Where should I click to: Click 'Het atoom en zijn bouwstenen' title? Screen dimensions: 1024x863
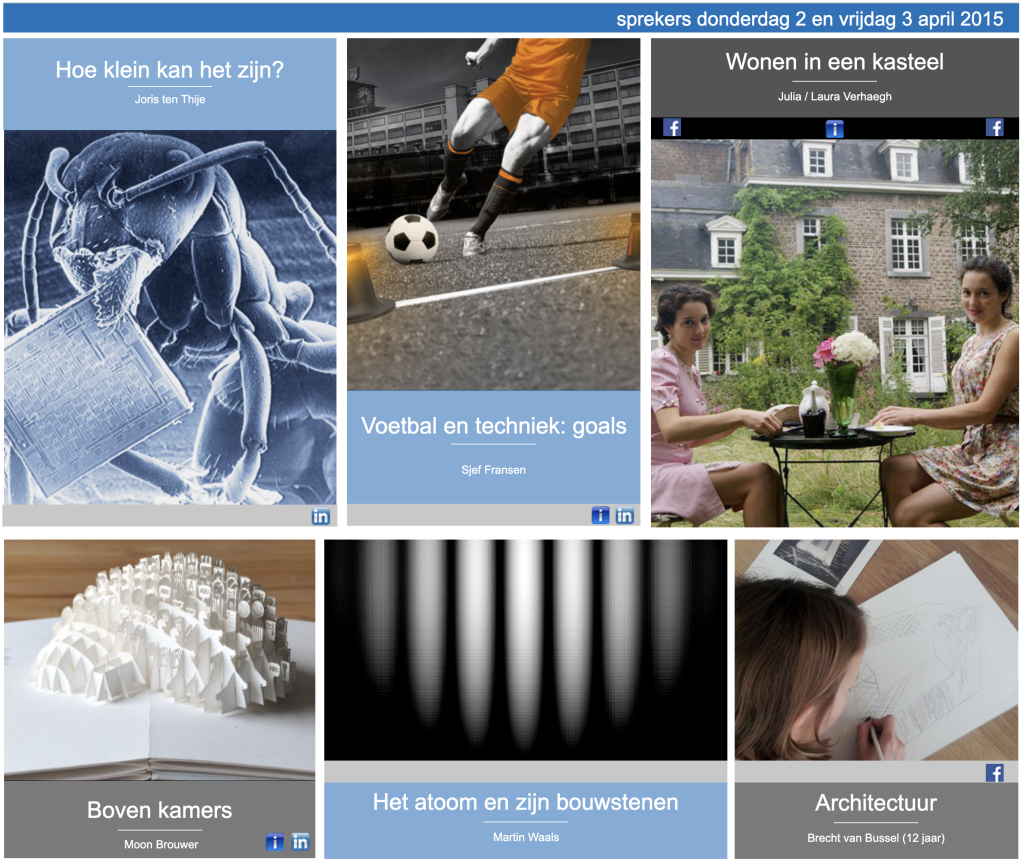click(525, 802)
